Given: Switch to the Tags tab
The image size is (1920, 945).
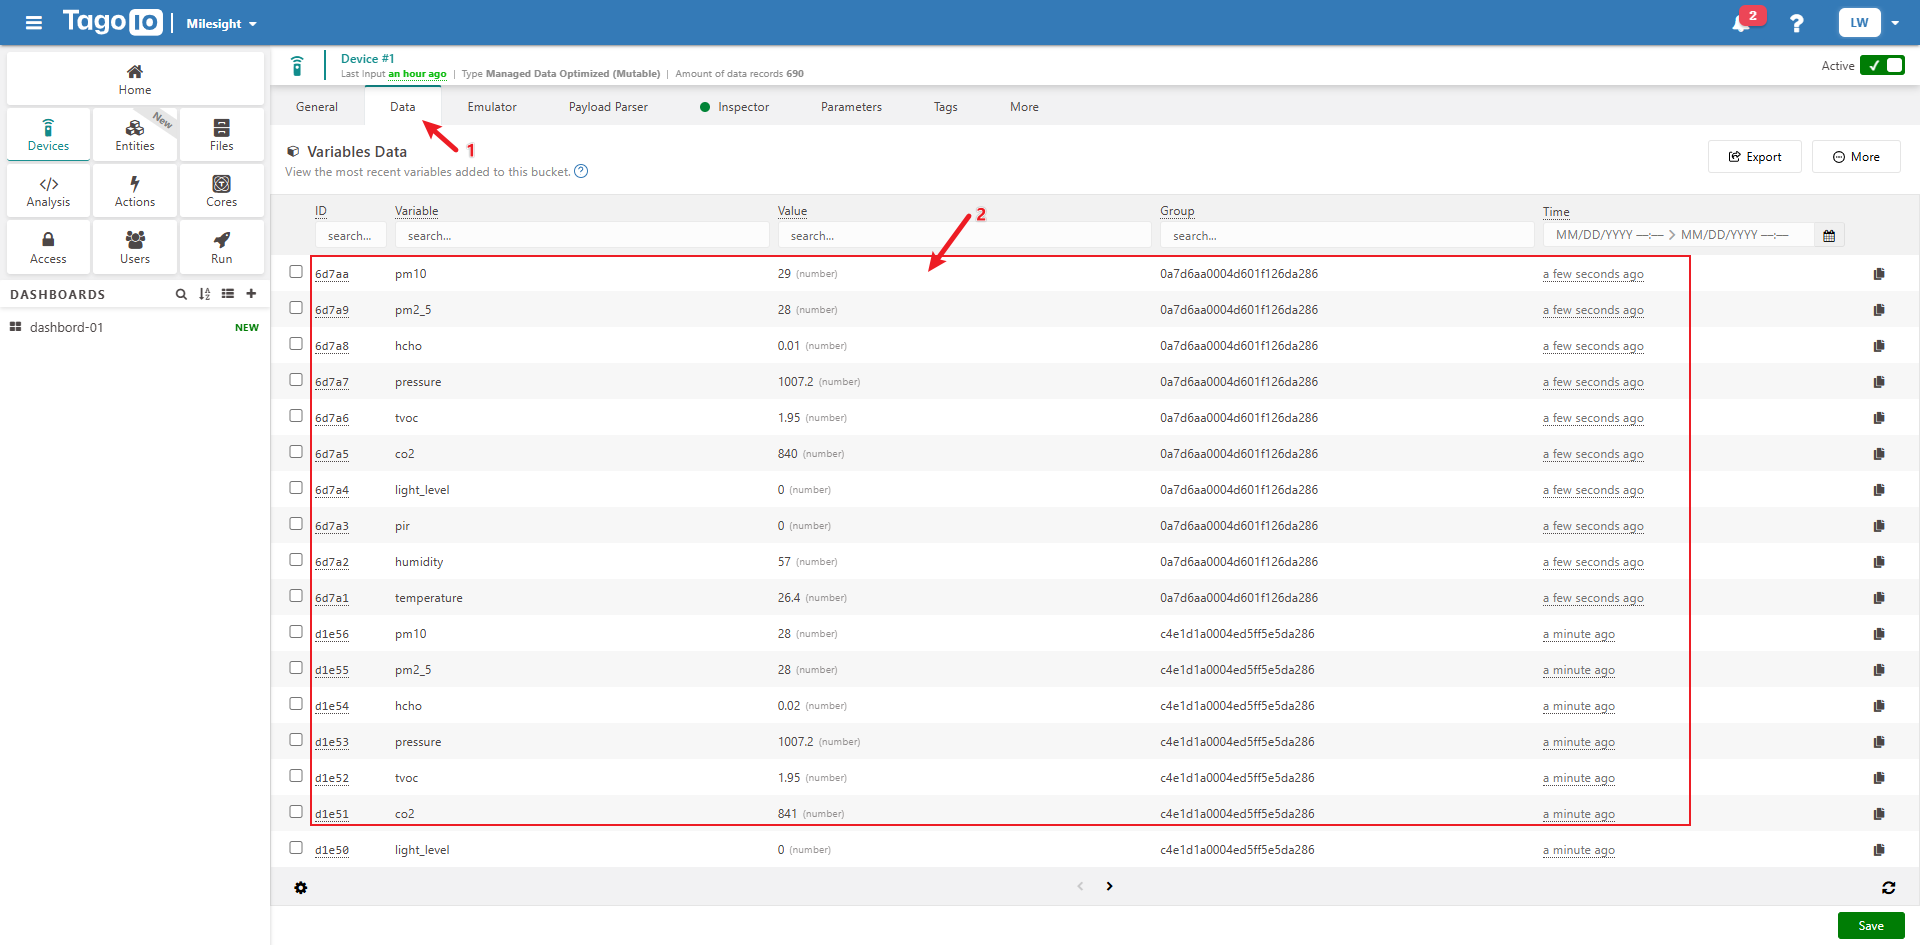Looking at the screenshot, I should tap(946, 107).
